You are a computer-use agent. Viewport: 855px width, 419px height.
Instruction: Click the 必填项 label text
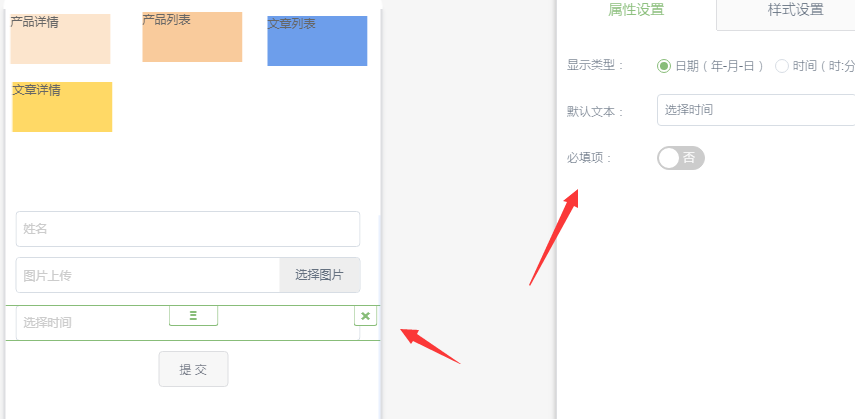pyautogui.click(x=589, y=158)
